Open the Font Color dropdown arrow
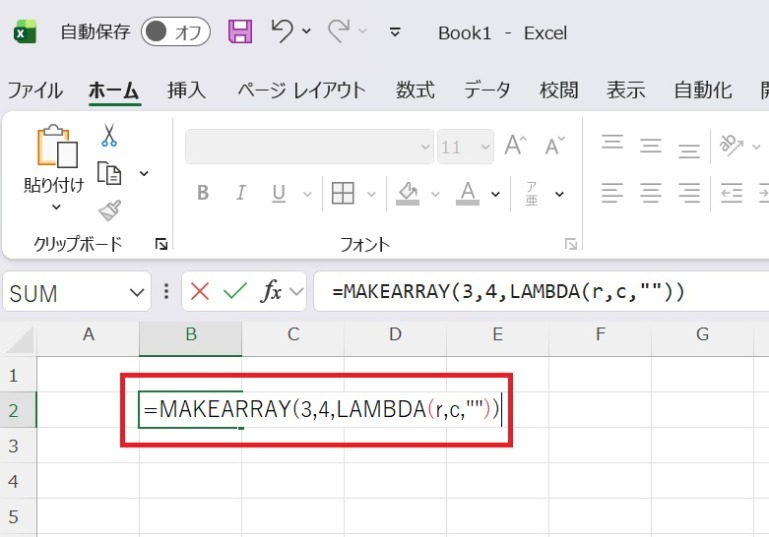The image size is (769, 537). click(496, 194)
